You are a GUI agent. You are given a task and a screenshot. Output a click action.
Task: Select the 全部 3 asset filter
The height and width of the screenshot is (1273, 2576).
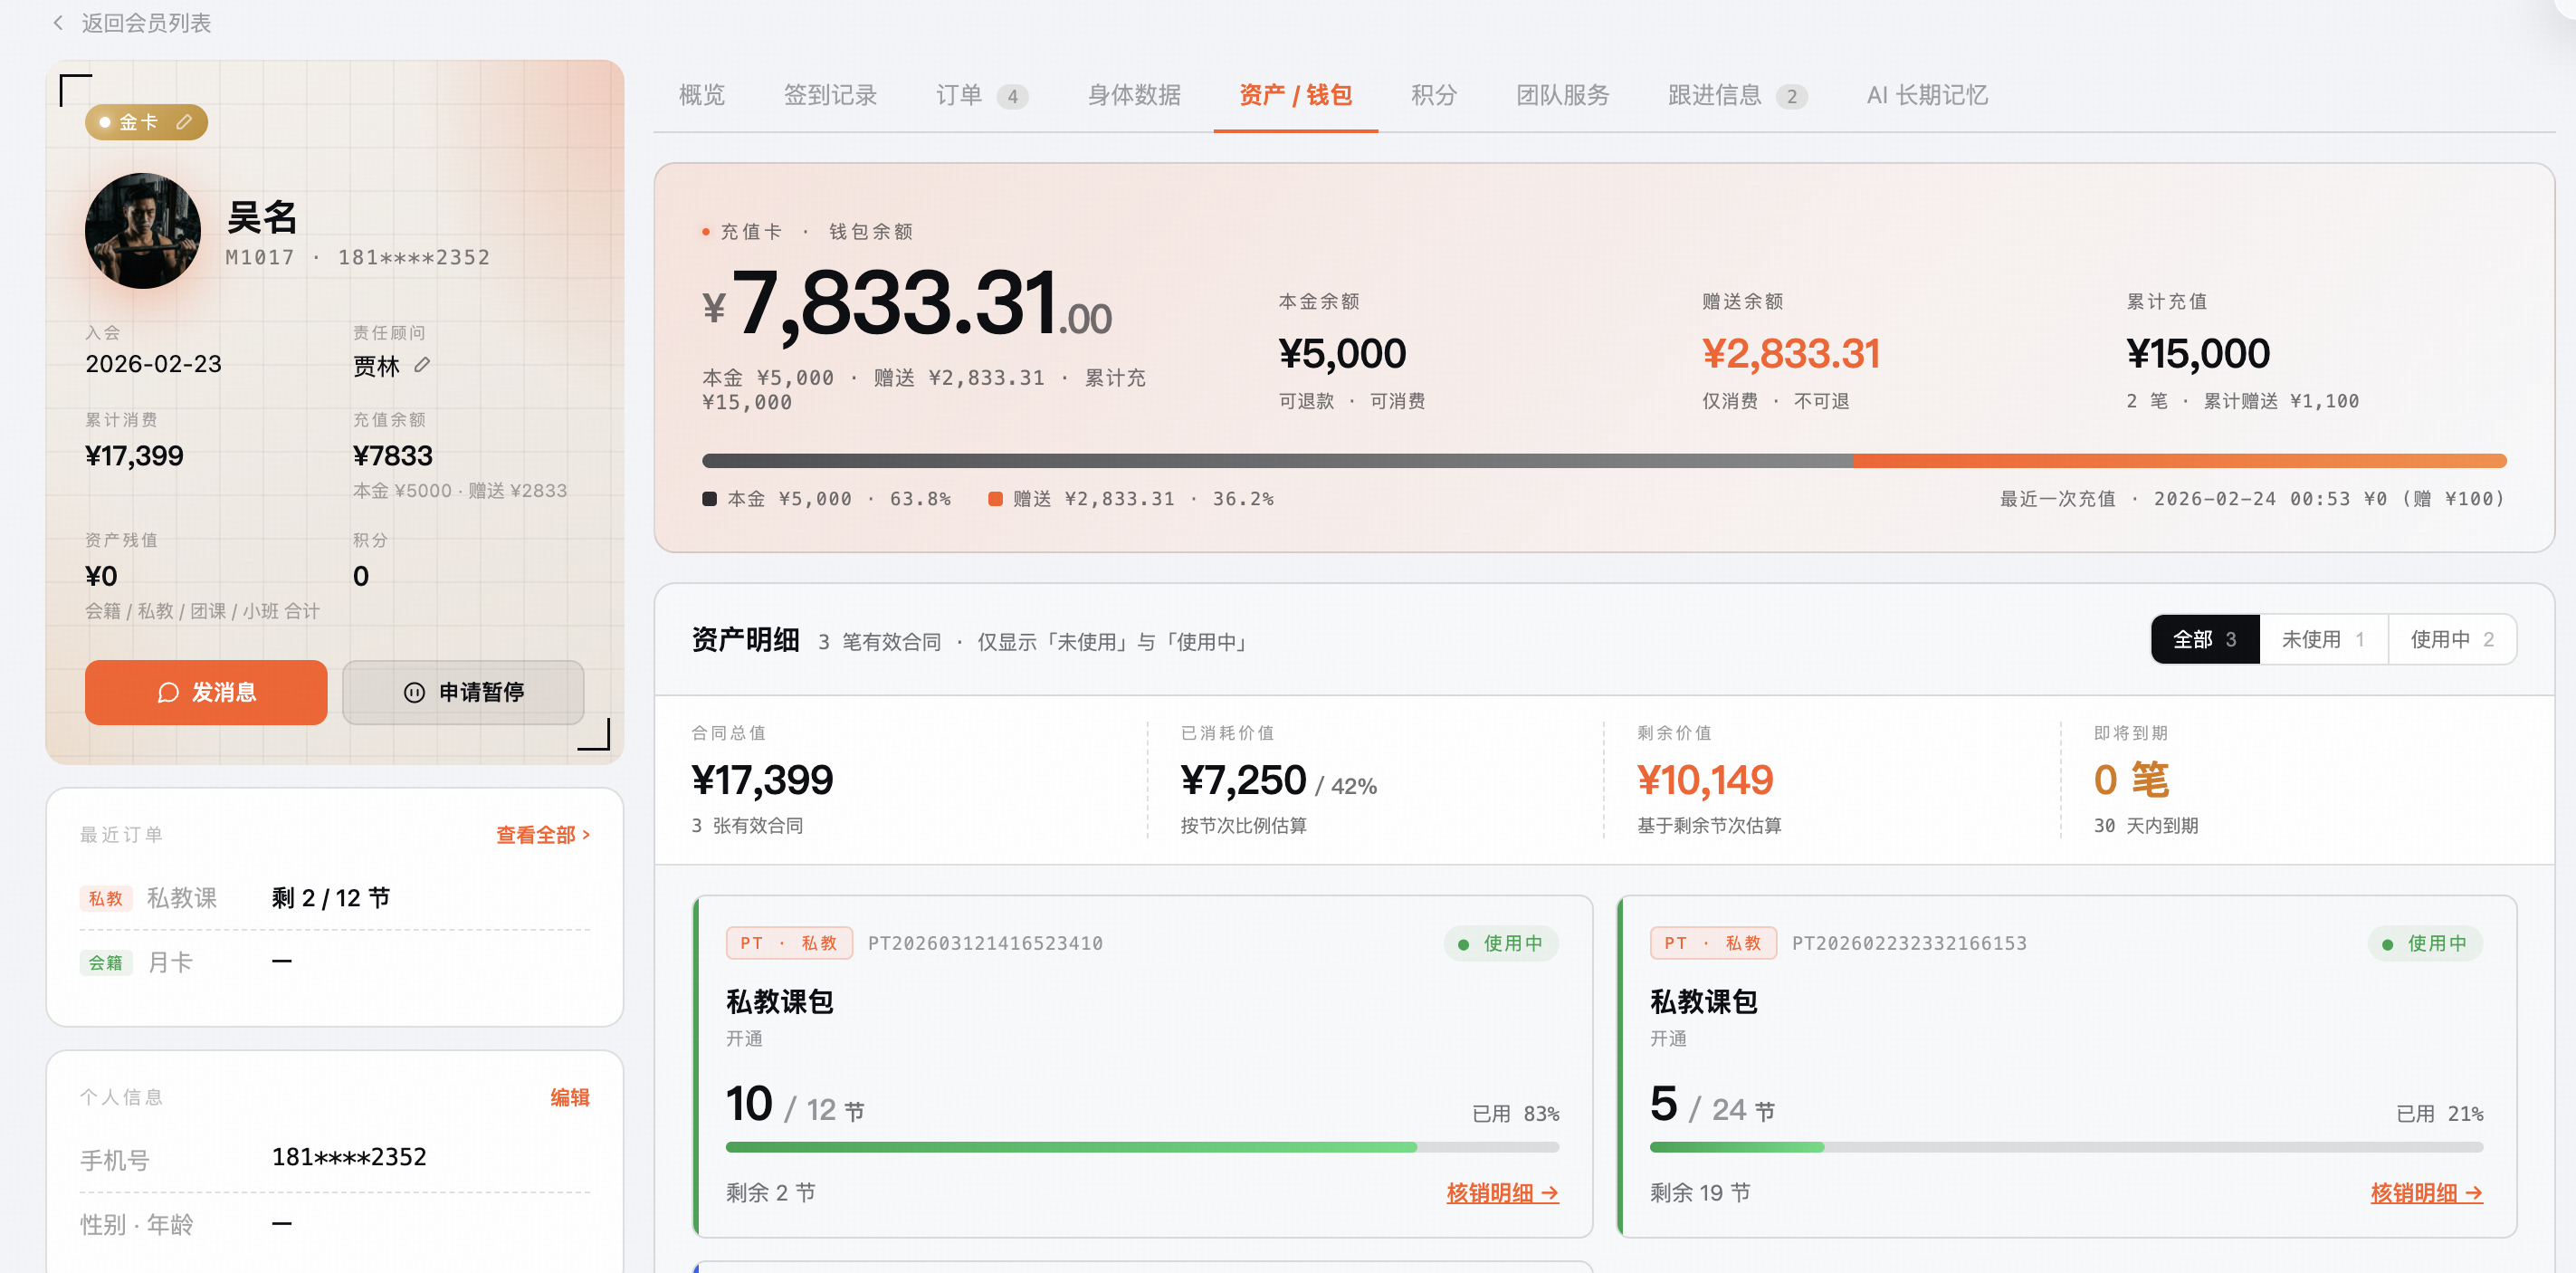coord(2205,639)
